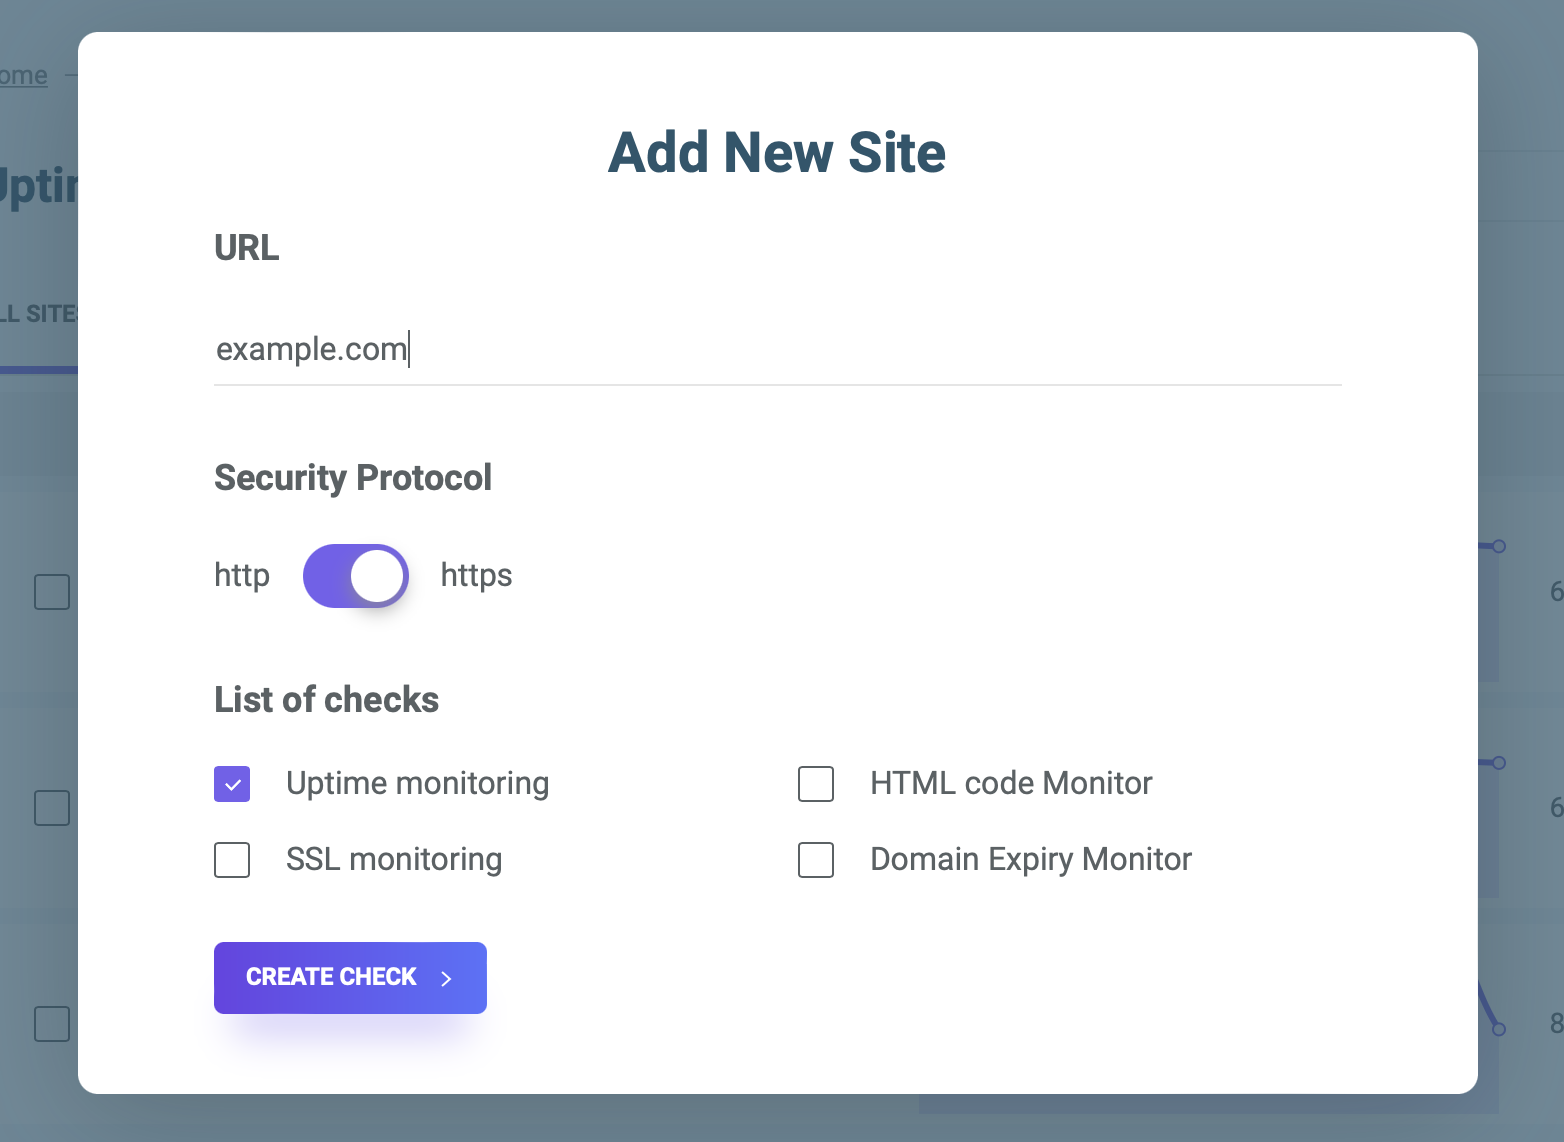This screenshot has width=1564, height=1142.
Task: Click the chevron arrow inside Create Check
Action: tap(447, 978)
